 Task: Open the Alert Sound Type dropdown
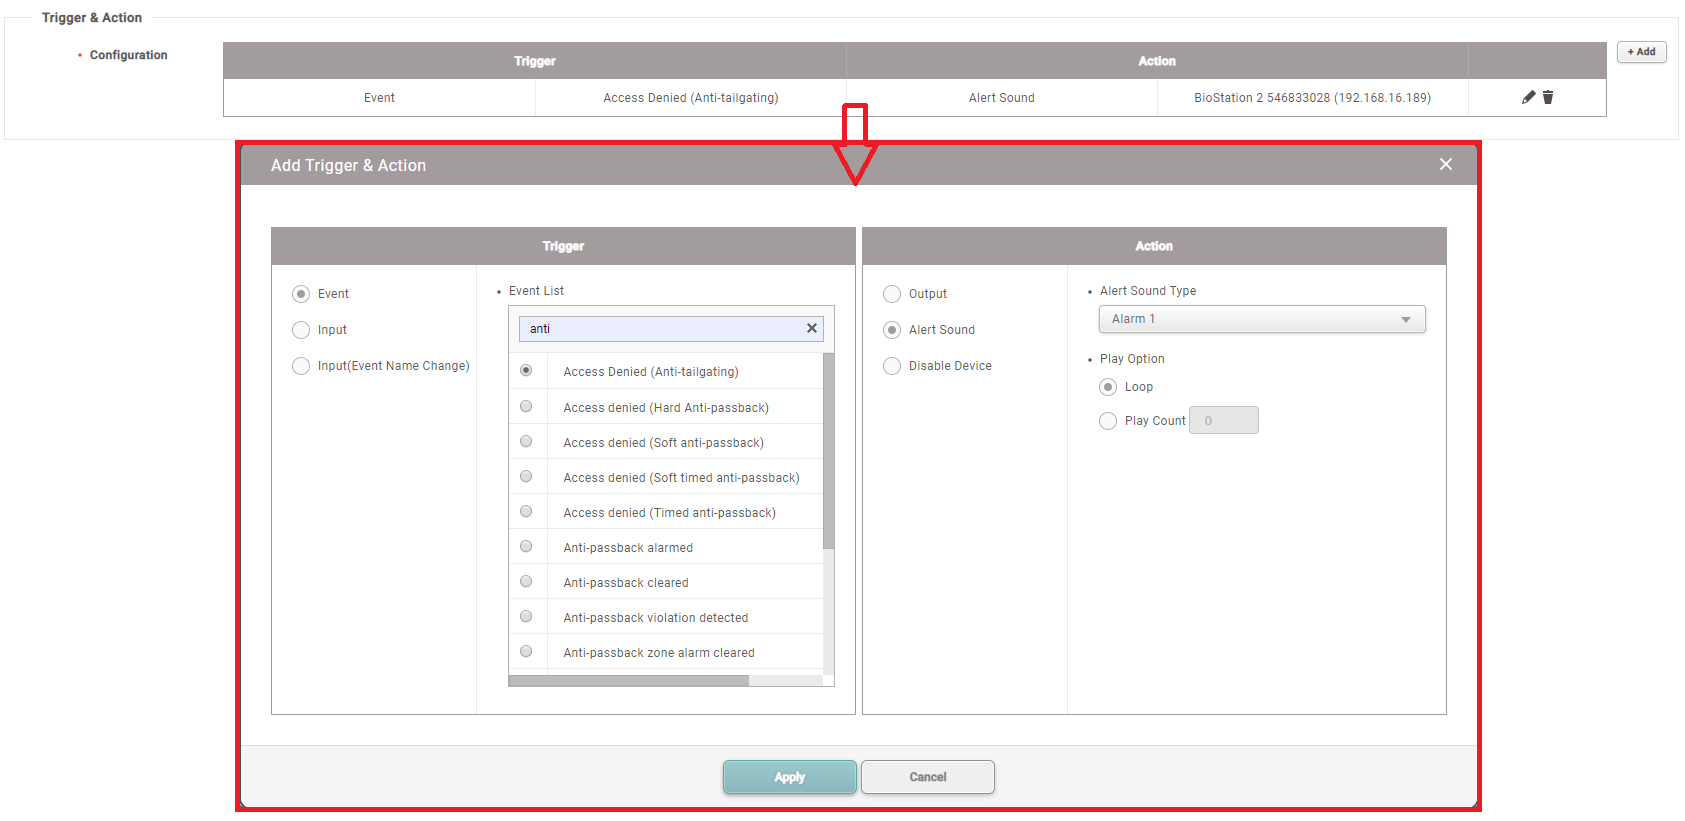1261,319
